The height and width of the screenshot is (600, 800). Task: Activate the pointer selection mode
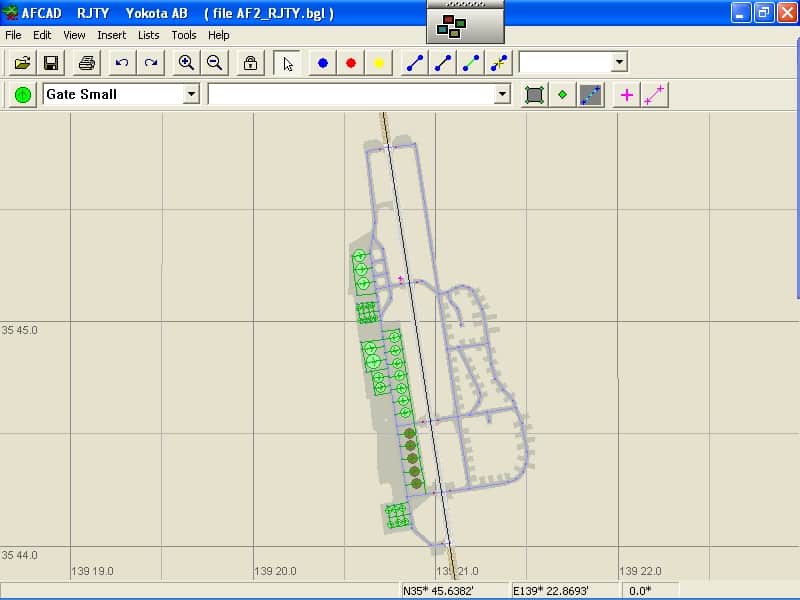pyautogui.click(x=288, y=63)
